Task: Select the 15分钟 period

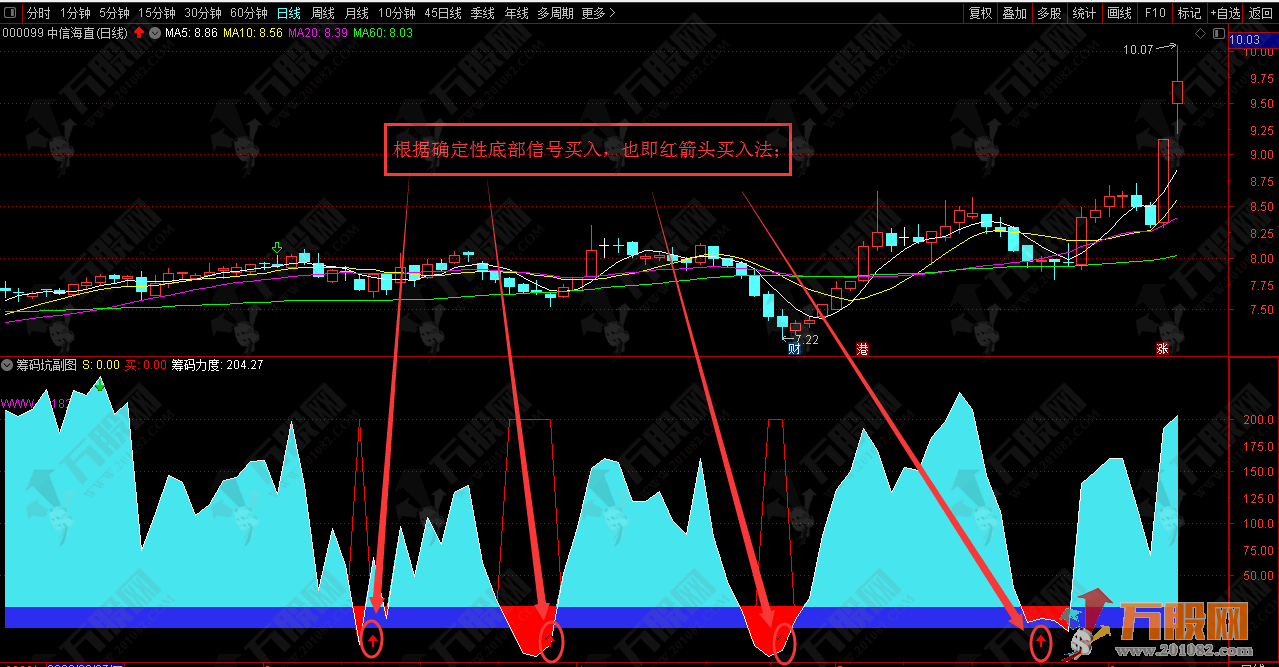Action: point(158,13)
